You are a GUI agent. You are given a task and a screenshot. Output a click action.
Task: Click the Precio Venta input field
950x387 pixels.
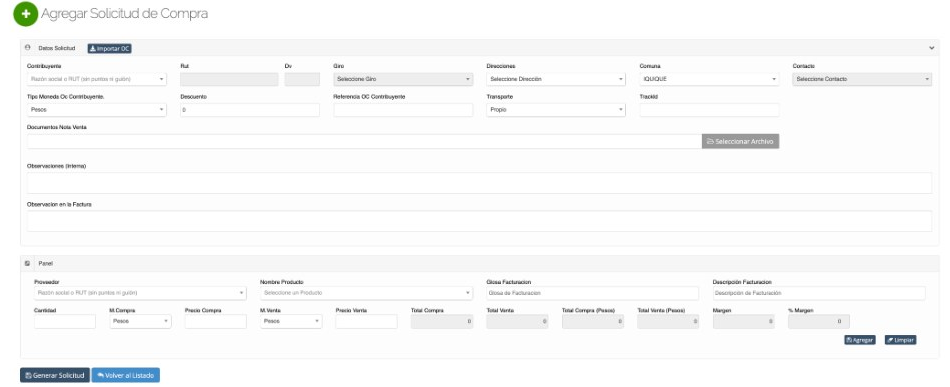tap(367, 322)
